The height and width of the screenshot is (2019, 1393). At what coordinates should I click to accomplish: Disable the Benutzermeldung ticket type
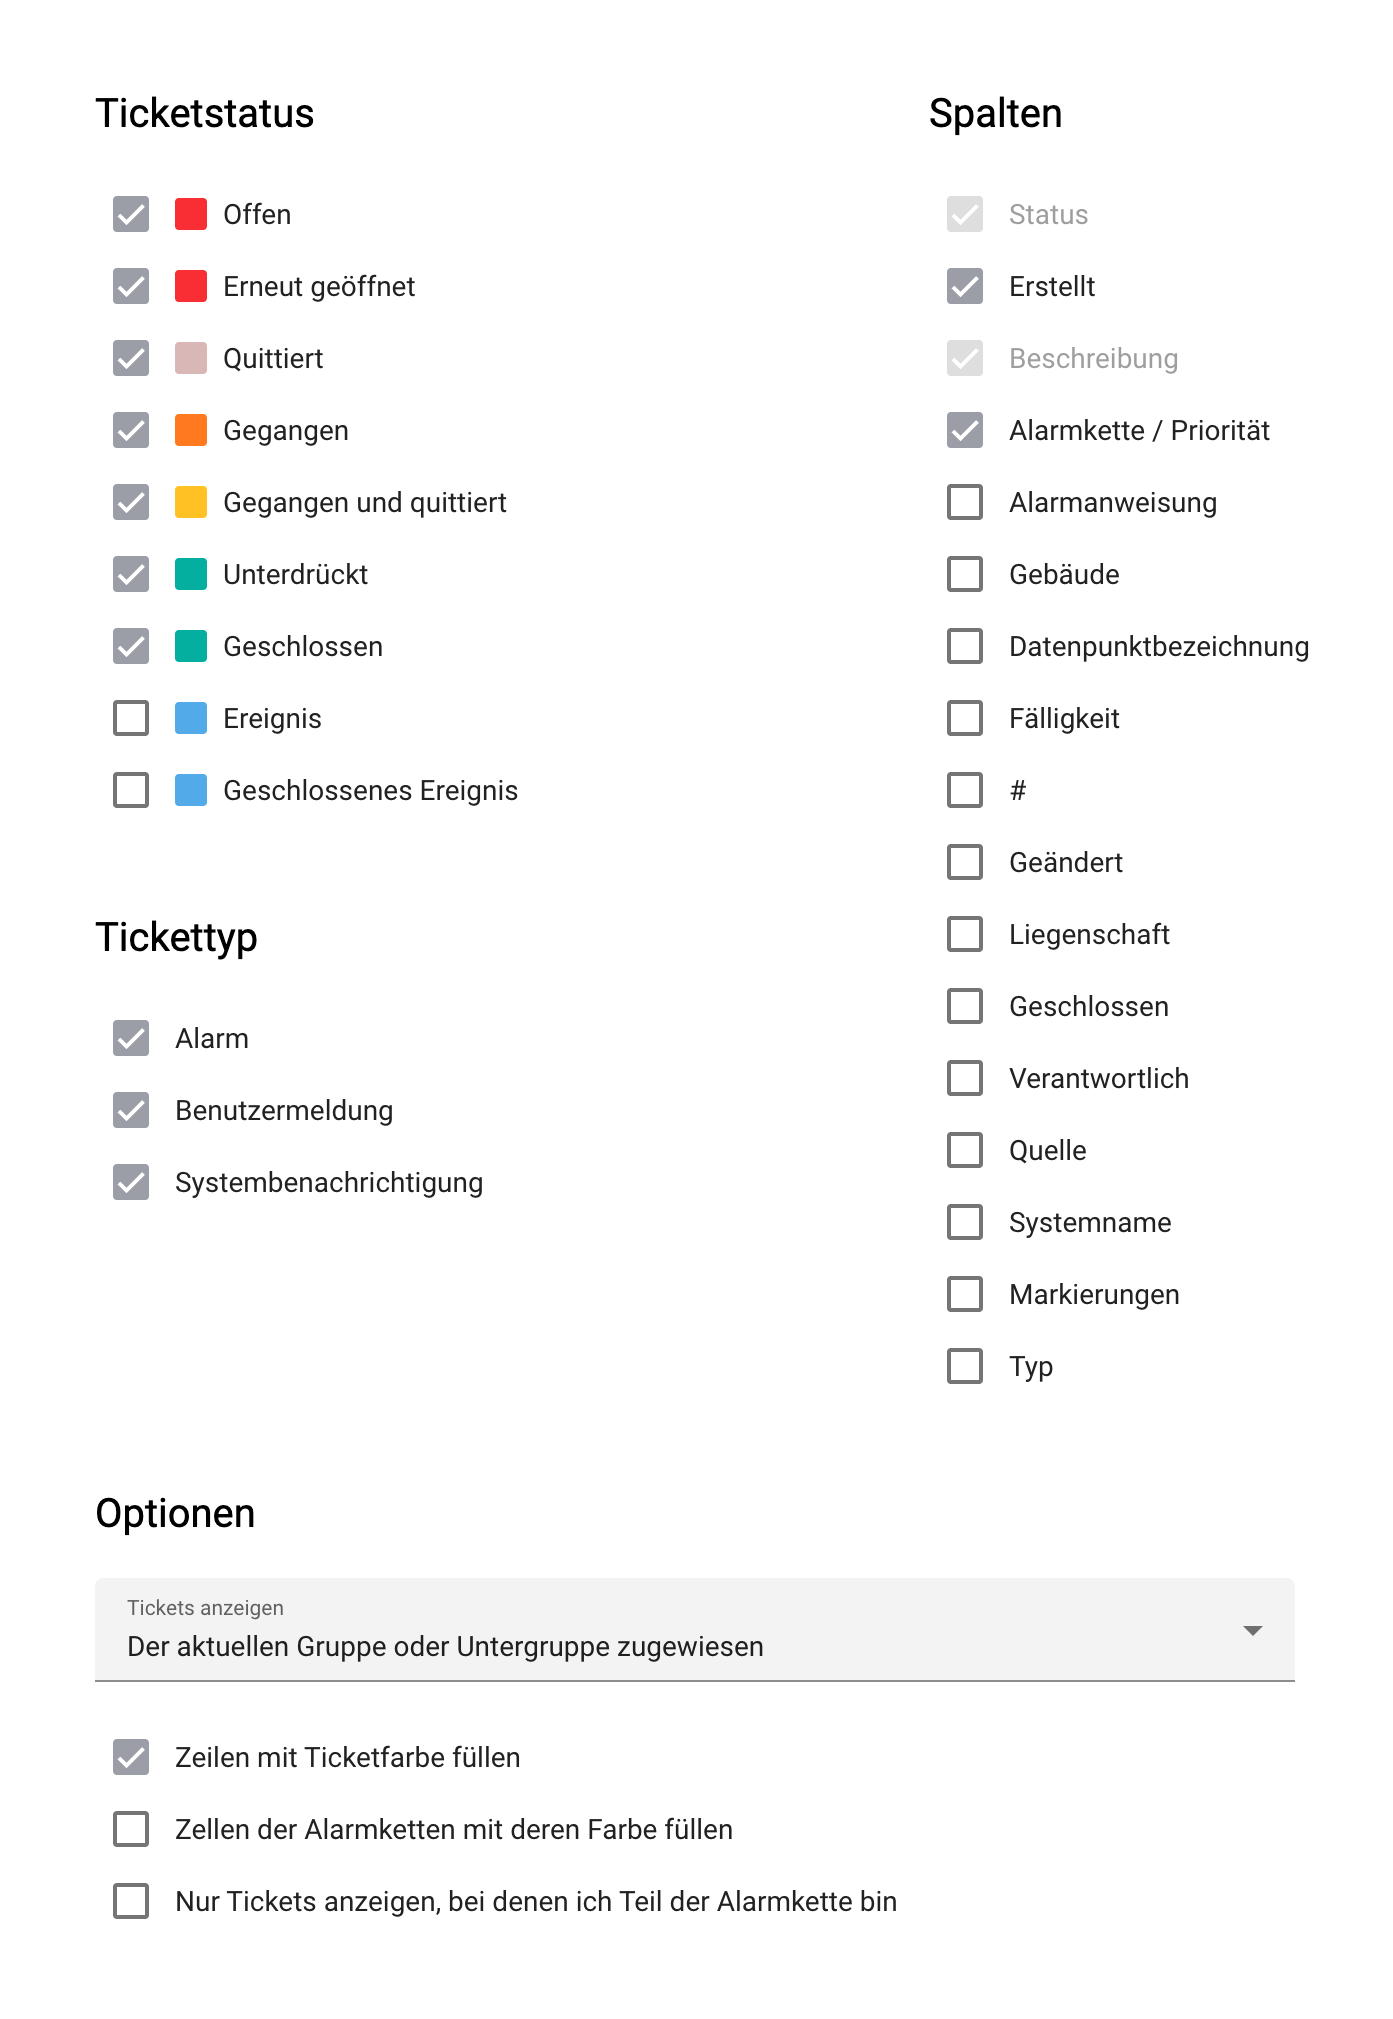click(x=130, y=1110)
